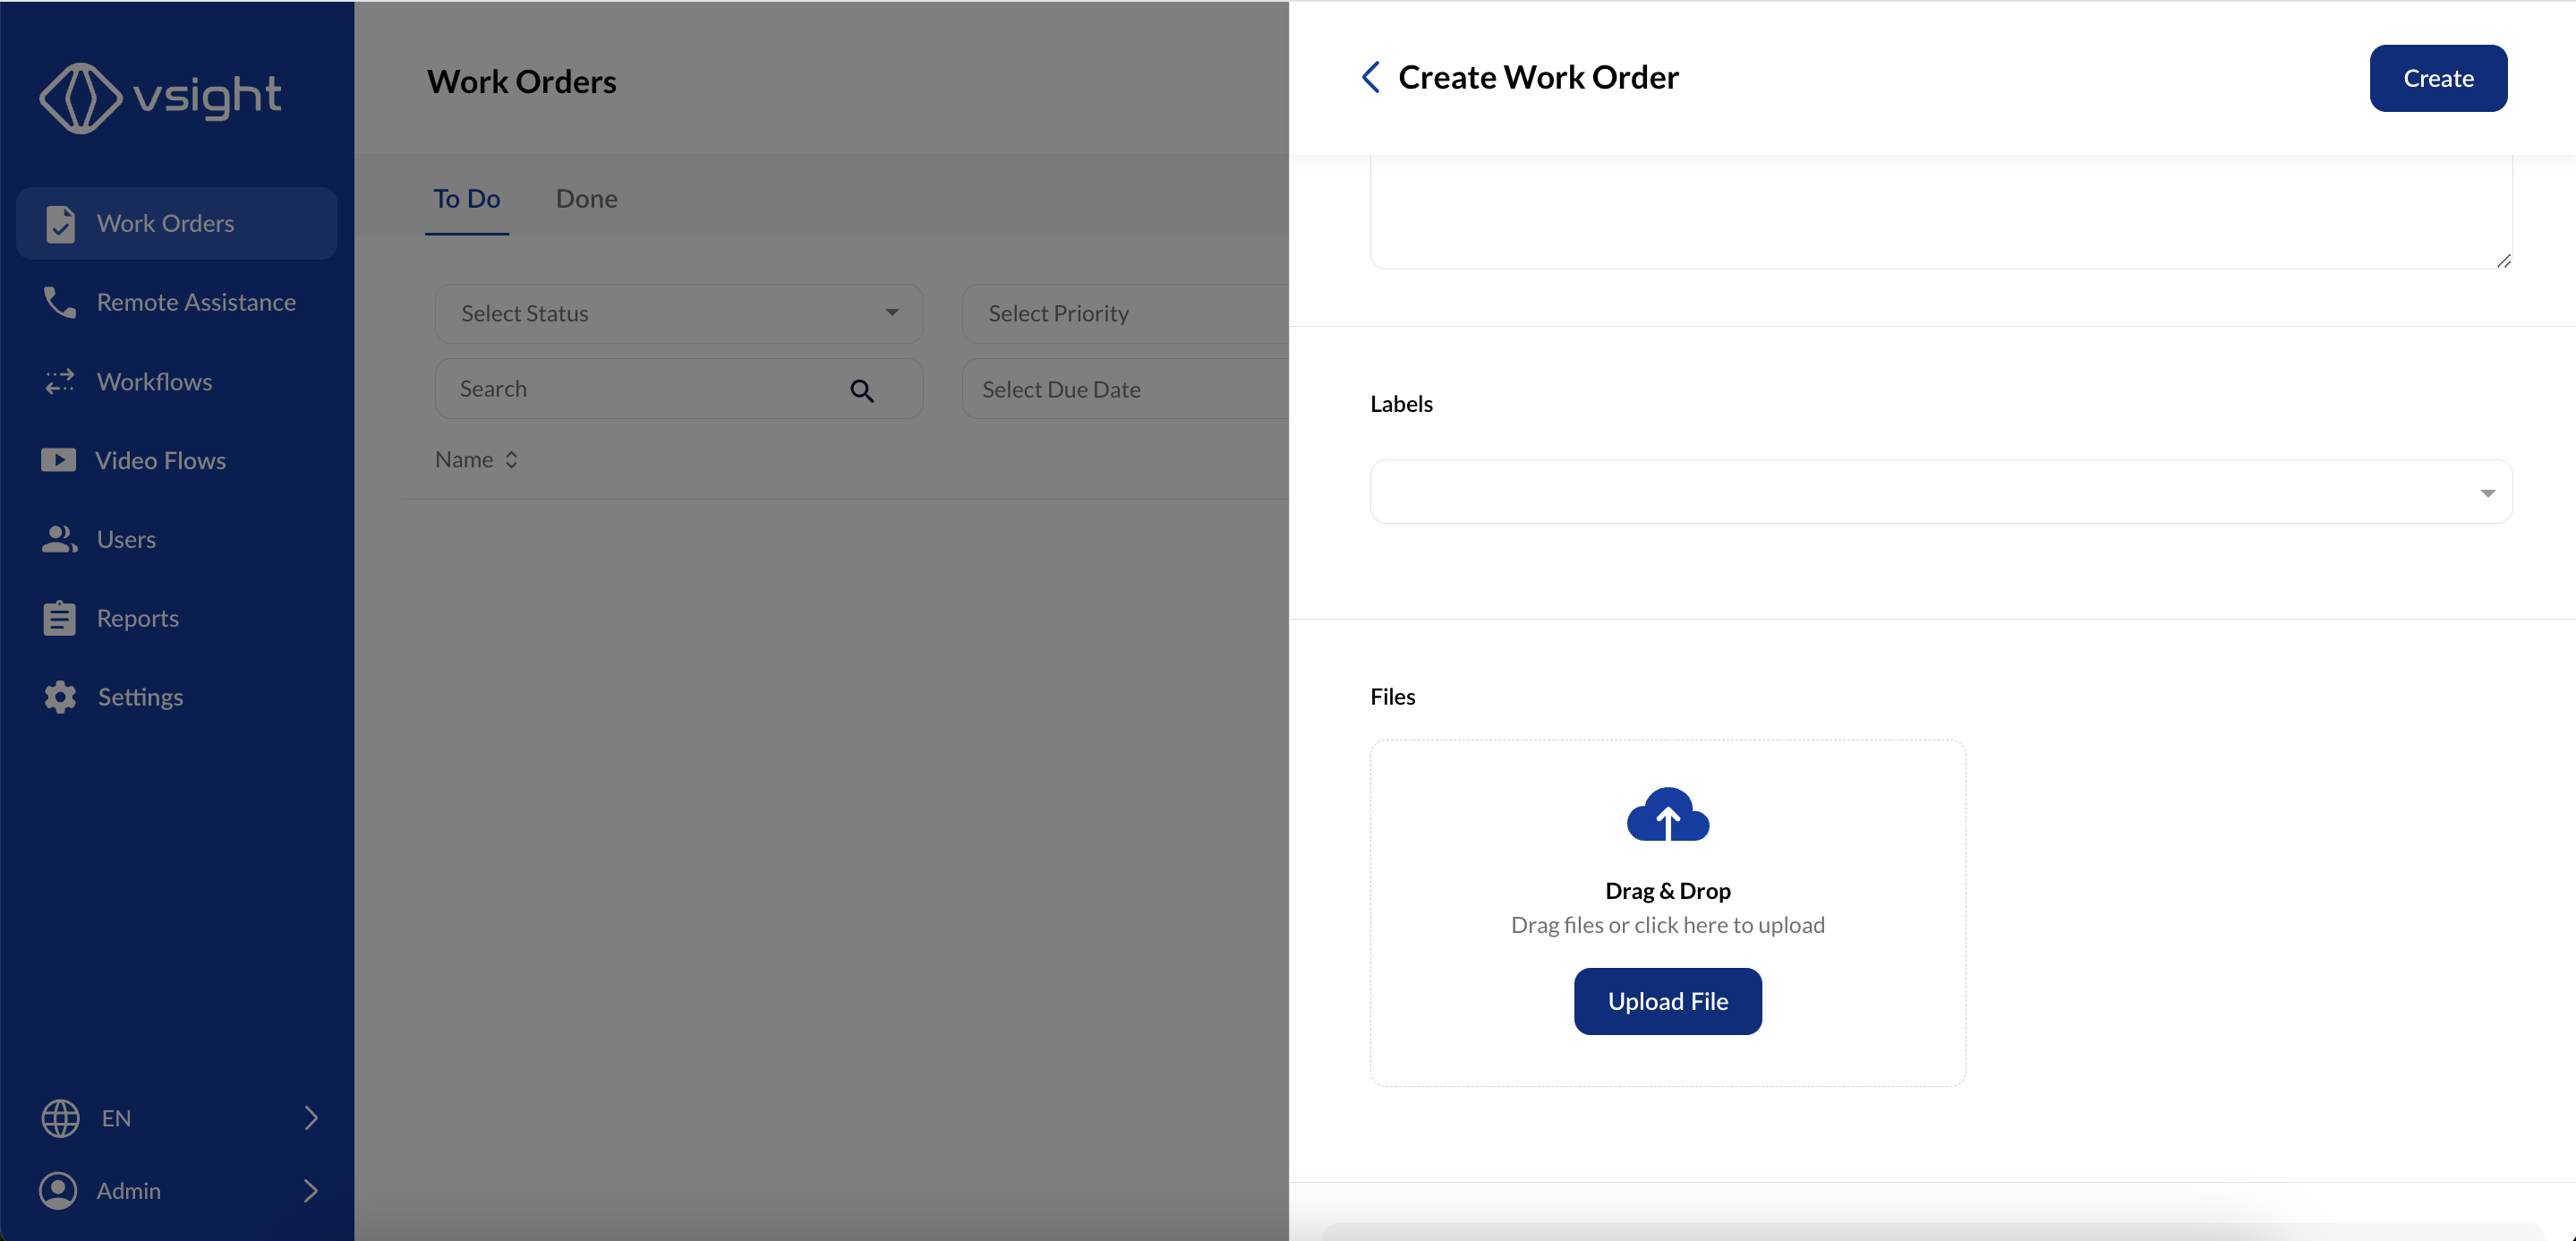Sort by Name column arrows
The image size is (2576, 1241).
click(511, 460)
